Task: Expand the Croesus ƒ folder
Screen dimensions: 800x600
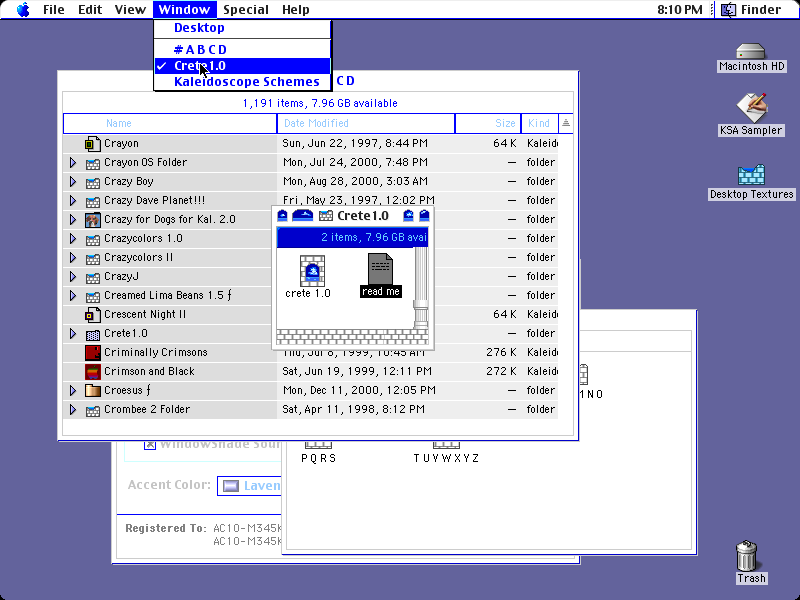Action: (72, 390)
